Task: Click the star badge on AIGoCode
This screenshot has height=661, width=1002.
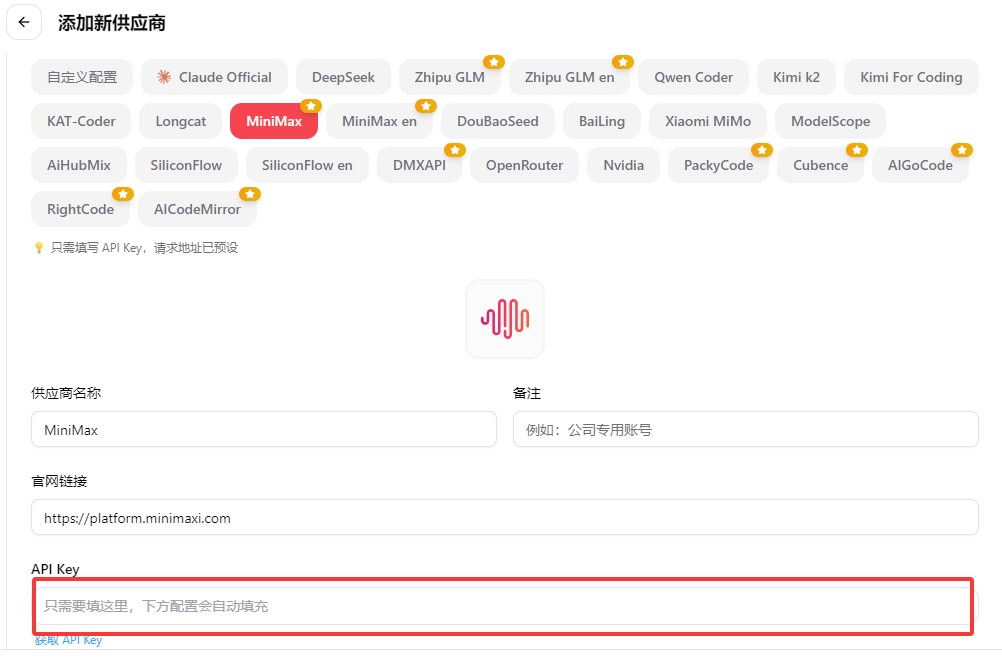Action: point(962,150)
